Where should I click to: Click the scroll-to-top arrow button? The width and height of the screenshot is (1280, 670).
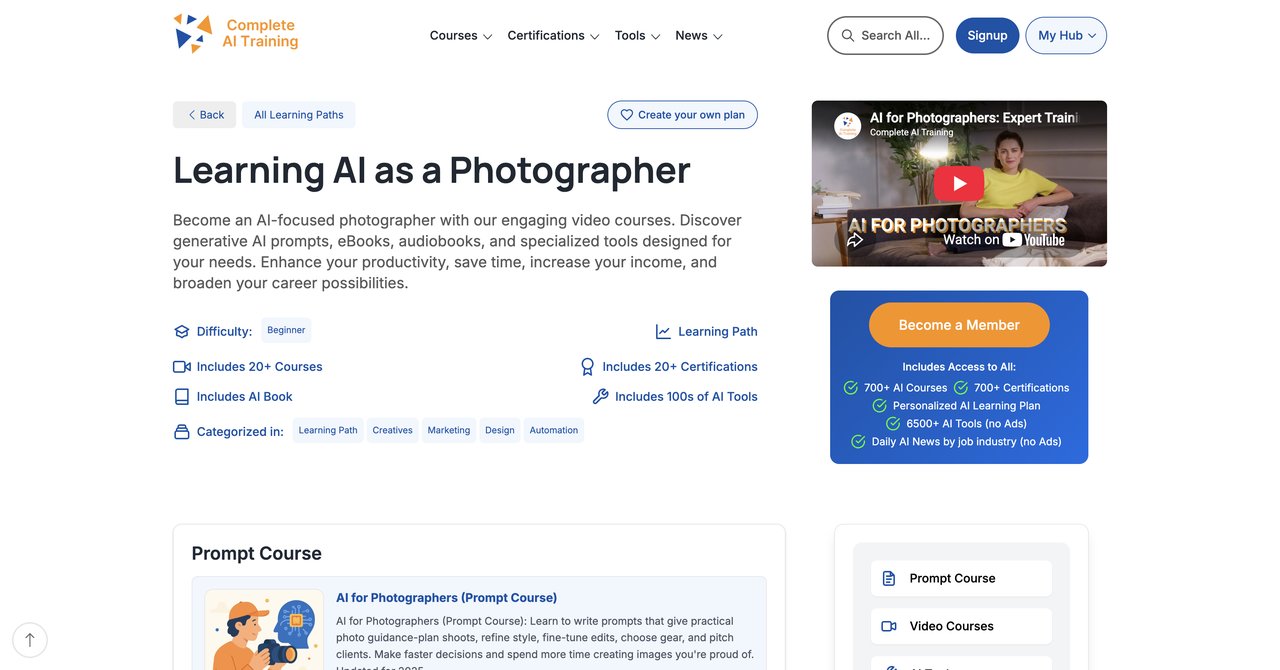[30, 640]
